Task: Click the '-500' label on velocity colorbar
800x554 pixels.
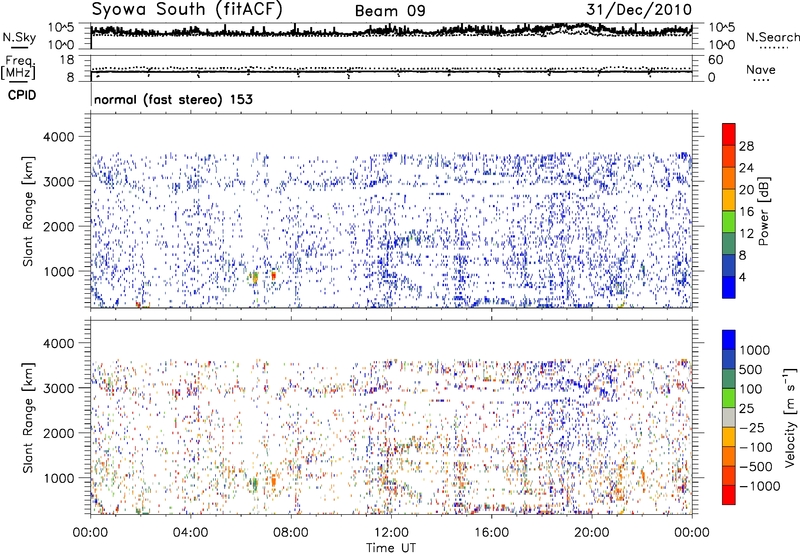Action: click(756, 467)
